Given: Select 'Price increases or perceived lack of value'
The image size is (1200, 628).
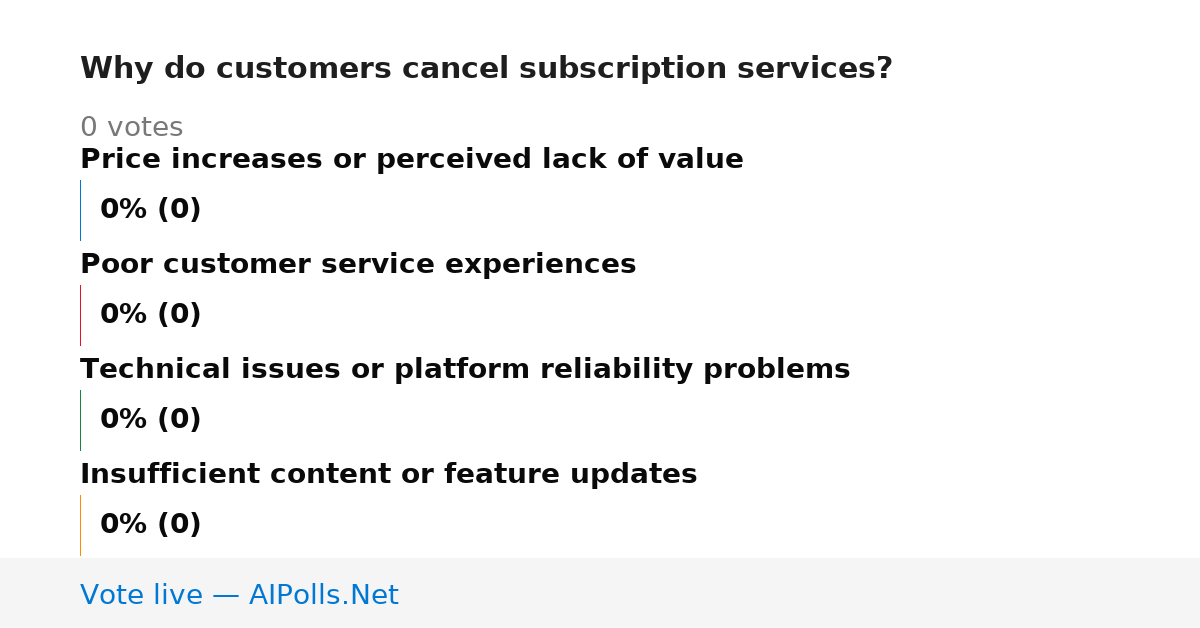Looking at the screenshot, I should [x=412, y=160].
